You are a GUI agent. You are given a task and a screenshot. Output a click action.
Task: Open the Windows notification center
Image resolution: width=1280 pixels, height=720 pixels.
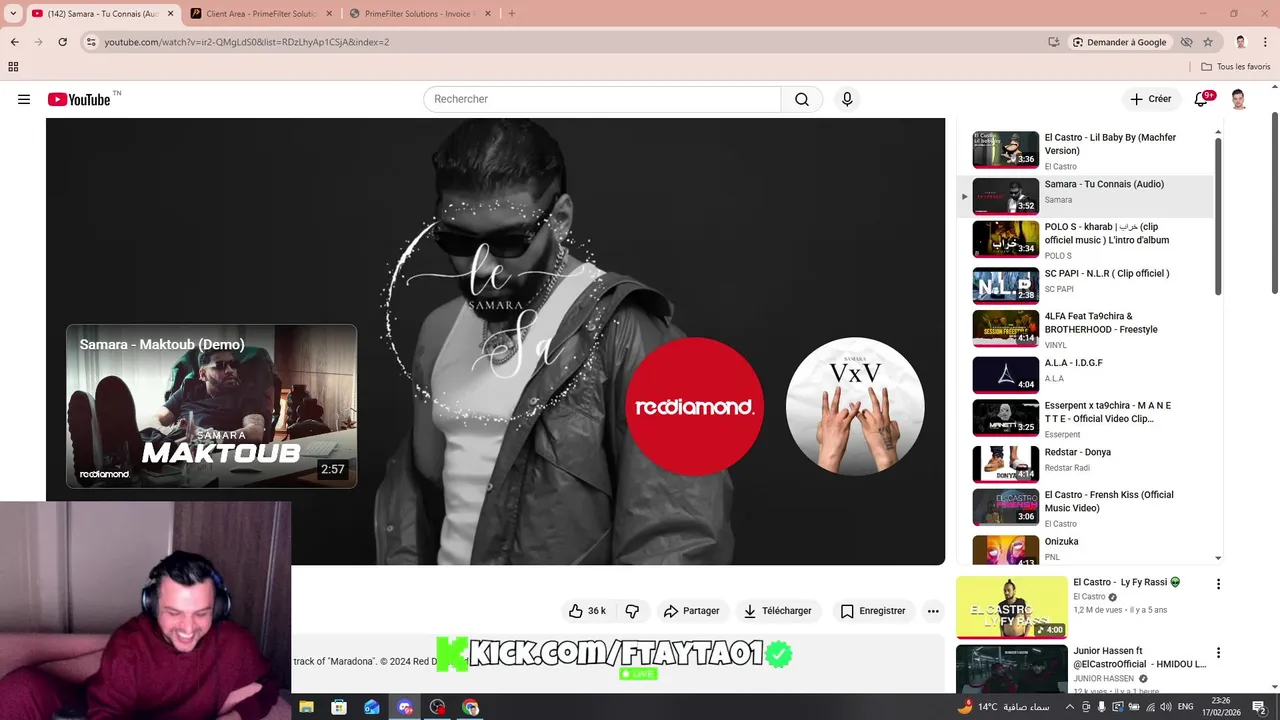[1259, 707]
